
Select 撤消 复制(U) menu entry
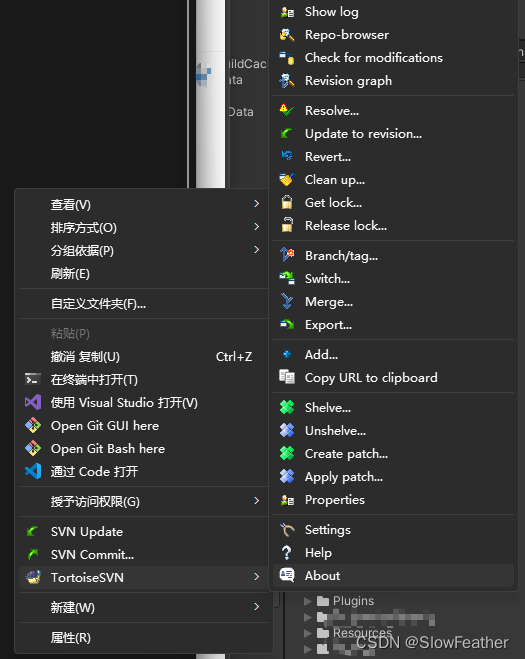point(143,357)
